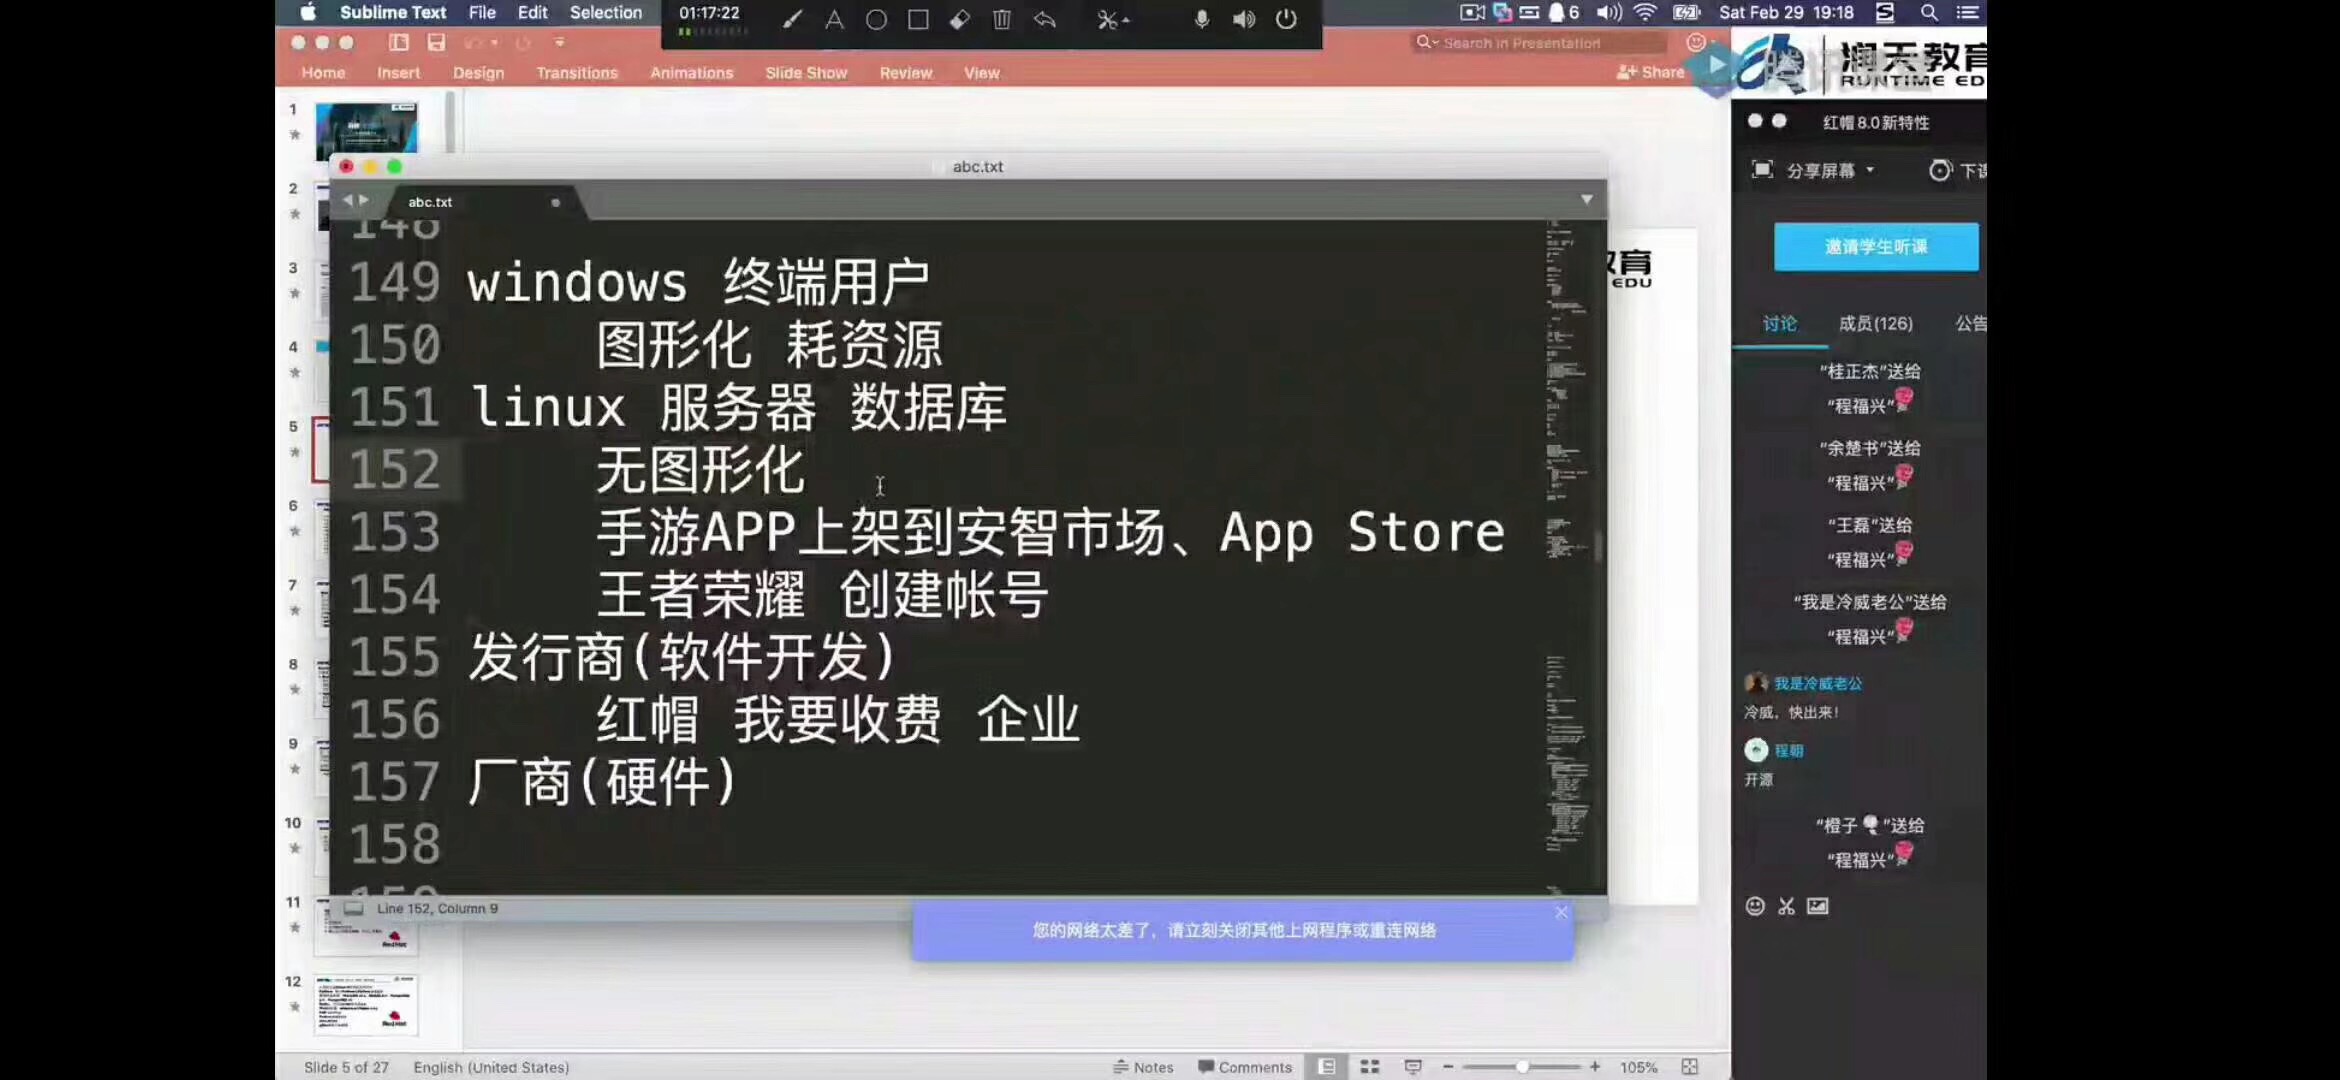Undo last annotation with arrow icon
Screen dimensions: 2340x1080
tap(1045, 19)
